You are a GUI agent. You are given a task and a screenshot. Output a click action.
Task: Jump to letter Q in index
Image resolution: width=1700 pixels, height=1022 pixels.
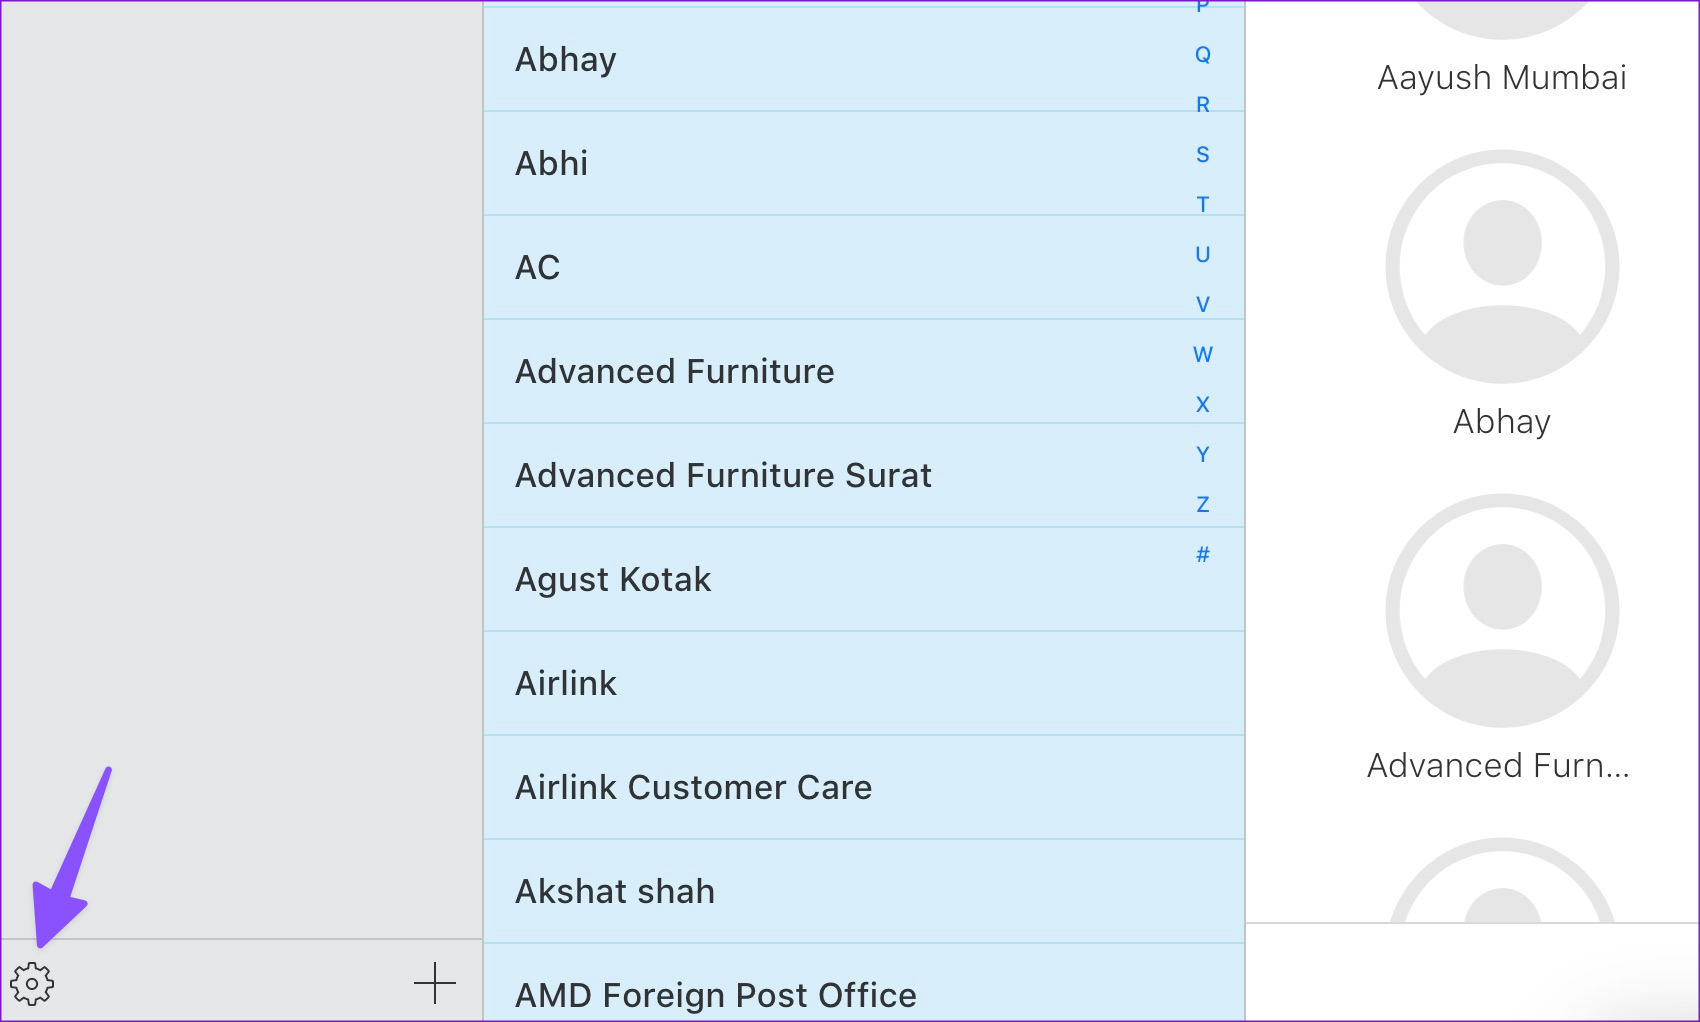(1203, 55)
